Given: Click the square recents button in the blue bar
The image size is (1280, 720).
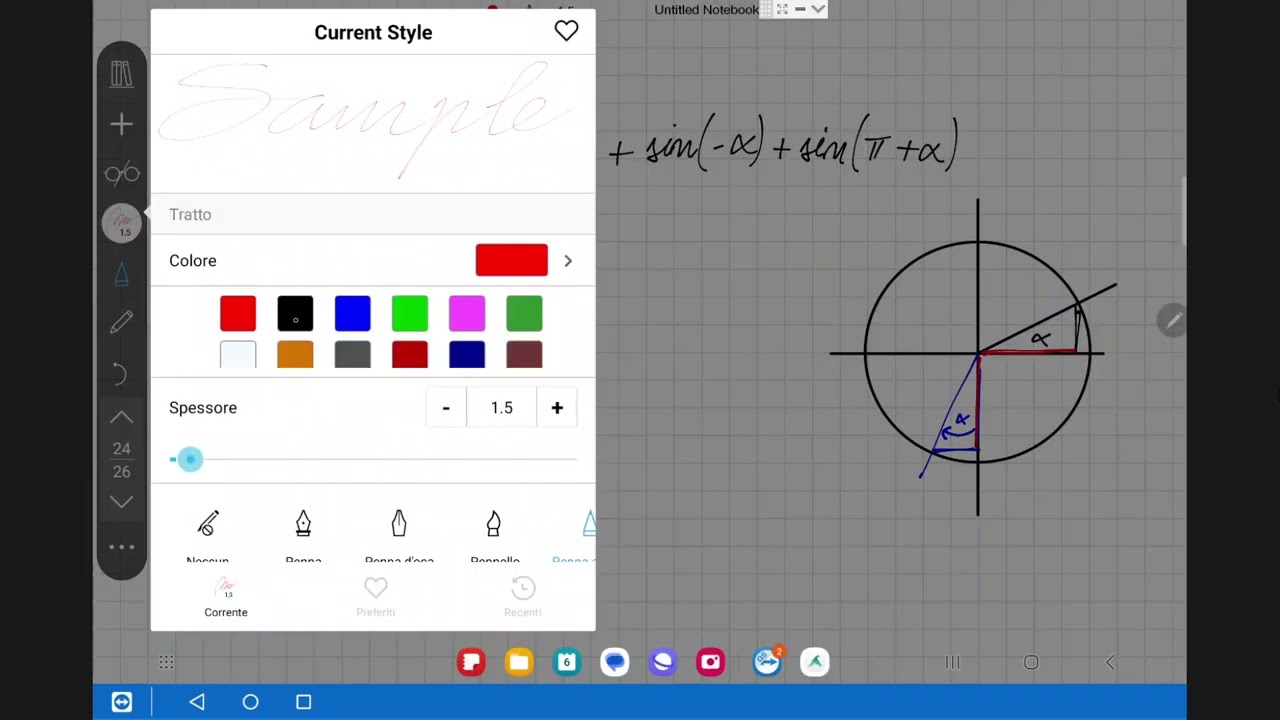Looking at the screenshot, I should click(304, 702).
